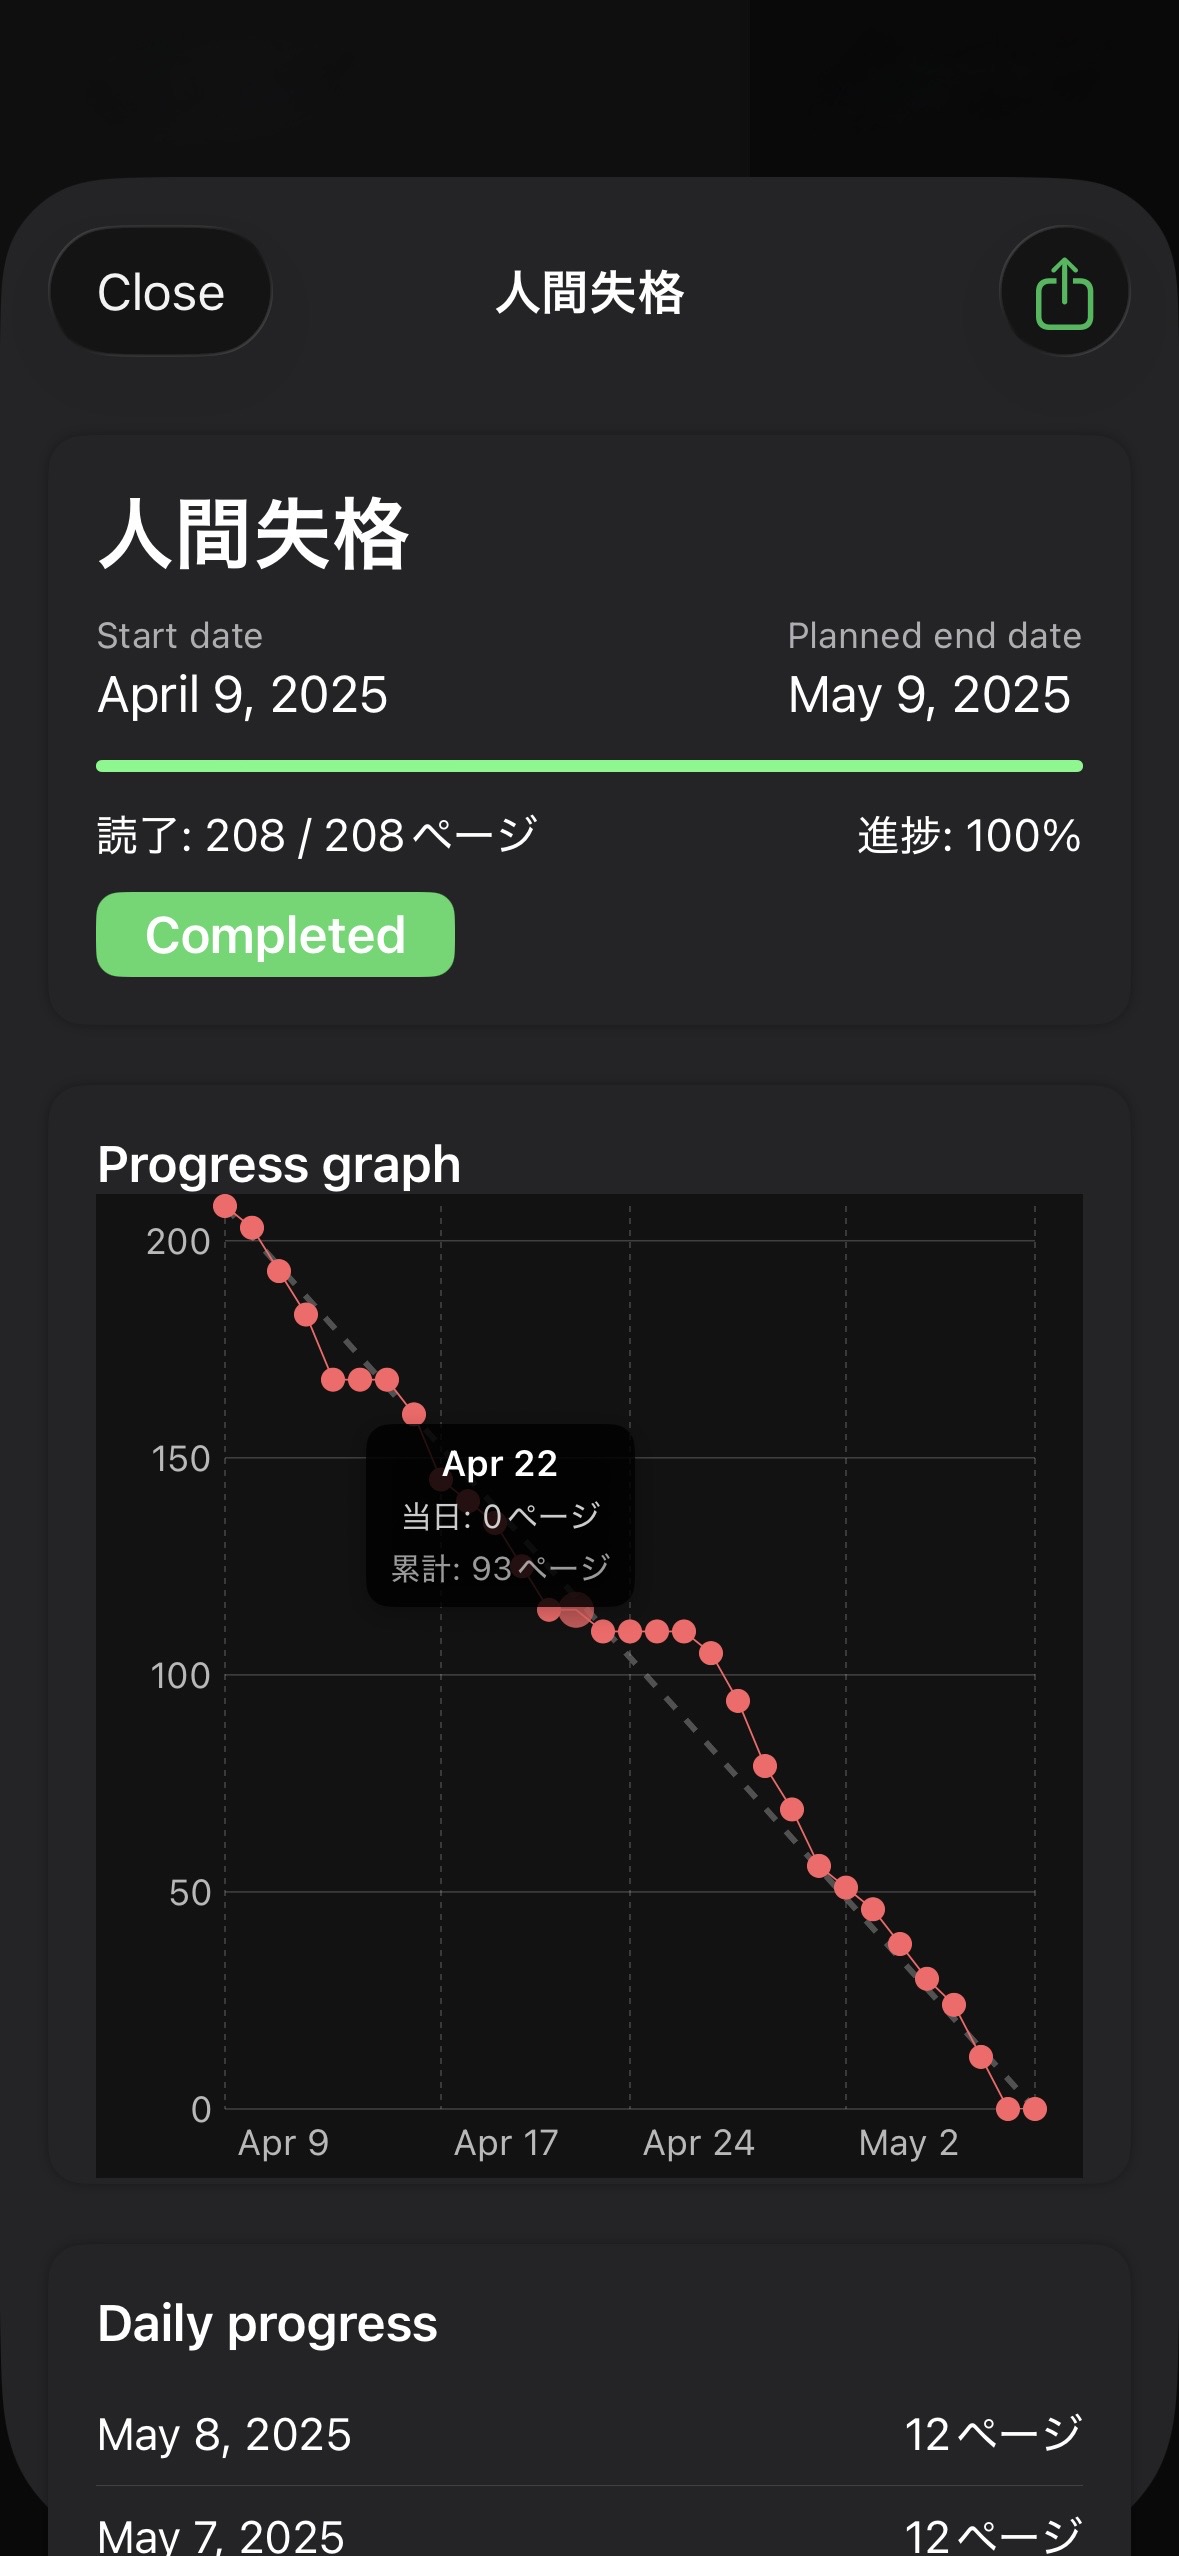The width and height of the screenshot is (1179, 2556).
Task: Tap the green Completed badge
Action: 275,935
